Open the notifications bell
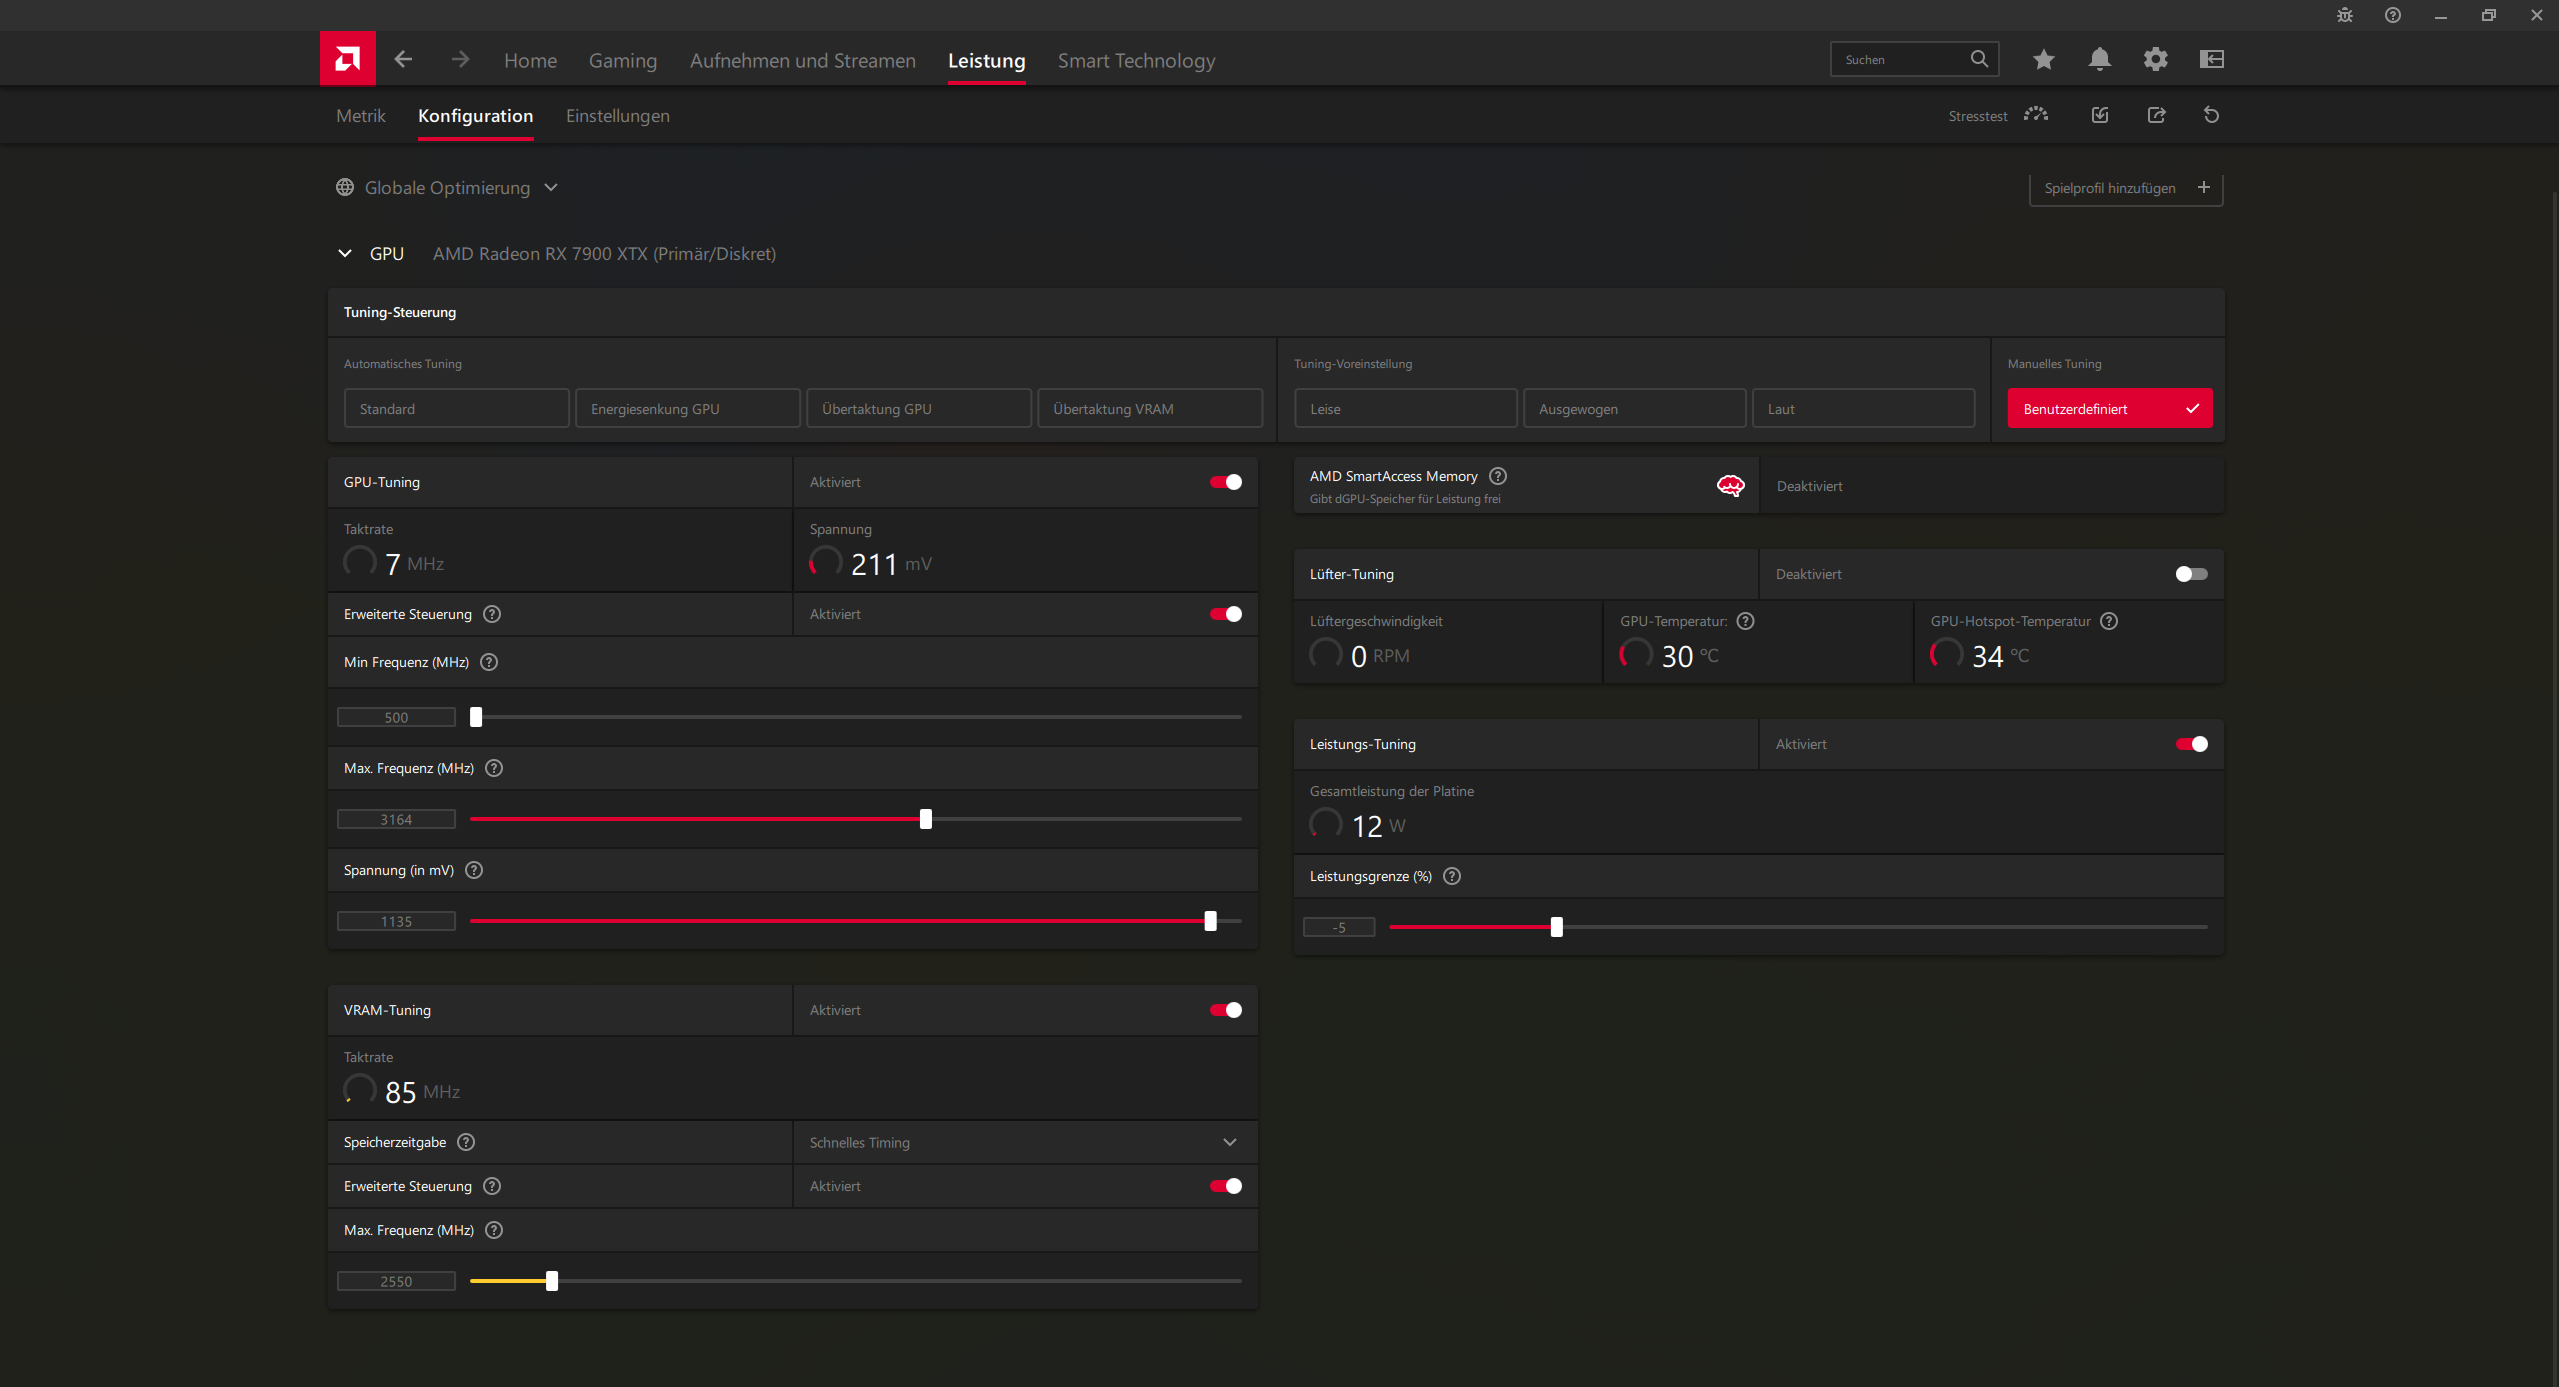 (2099, 60)
